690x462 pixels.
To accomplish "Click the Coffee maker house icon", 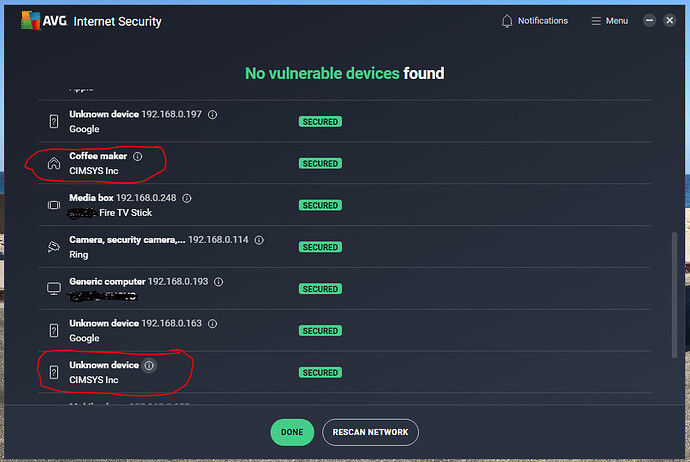I will [54, 163].
